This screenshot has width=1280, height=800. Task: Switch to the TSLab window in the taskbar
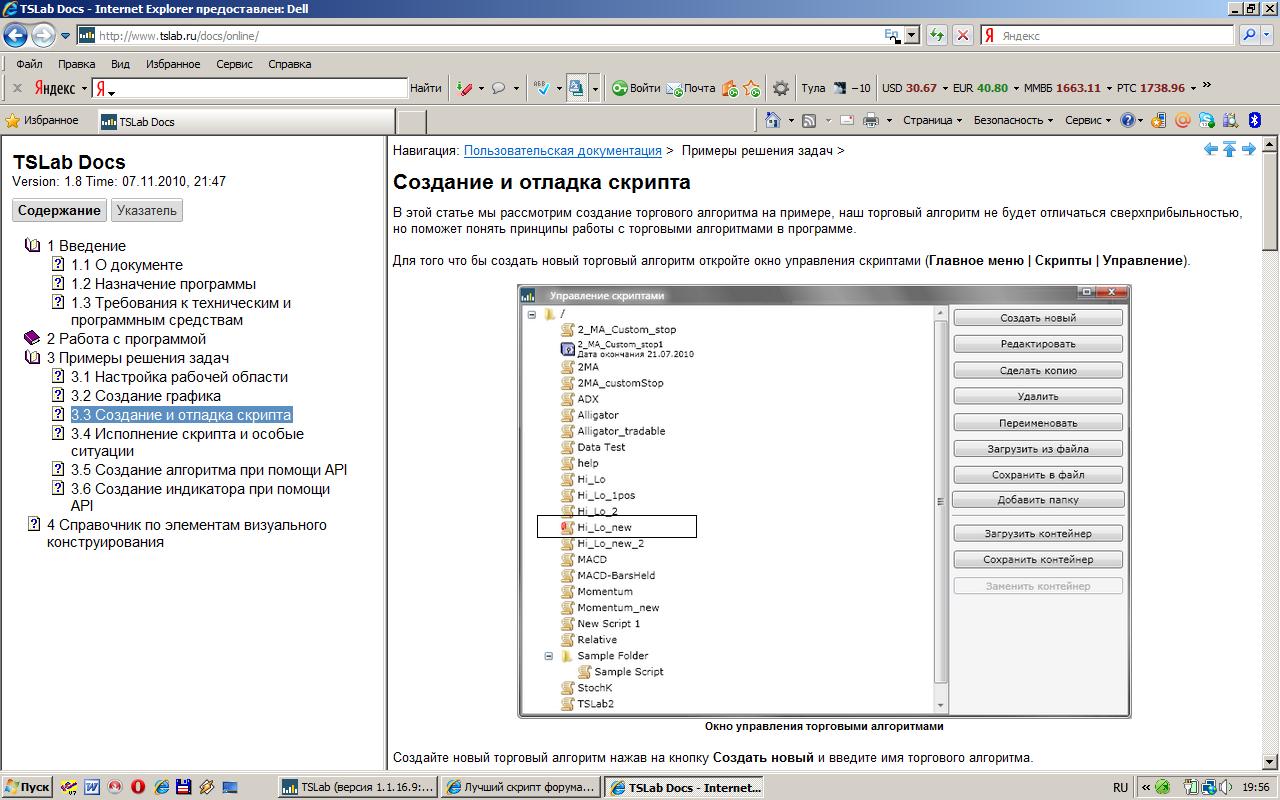(357, 787)
